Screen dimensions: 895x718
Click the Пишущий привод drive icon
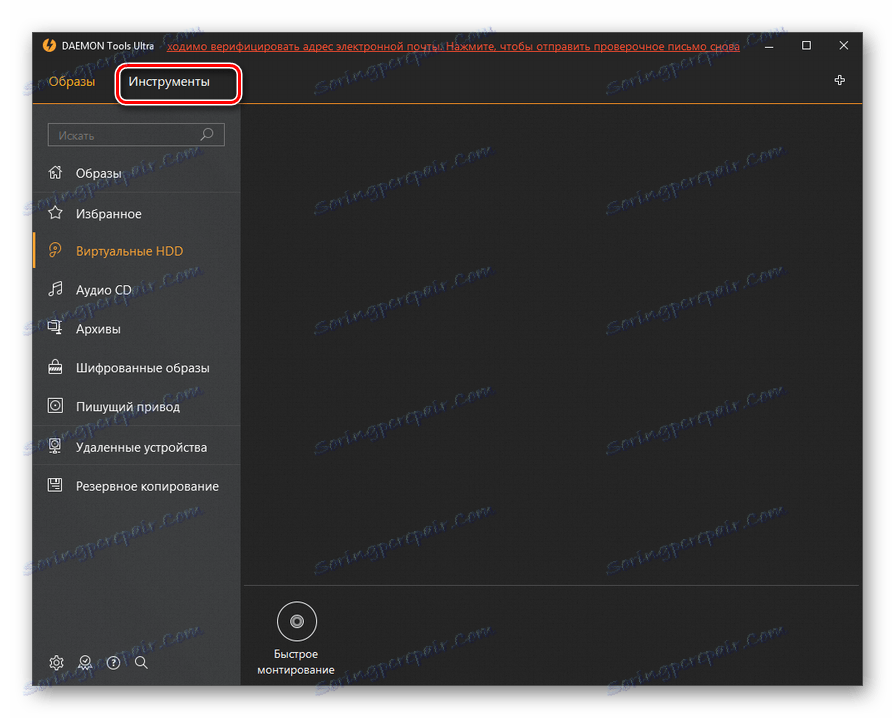click(55, 406)
